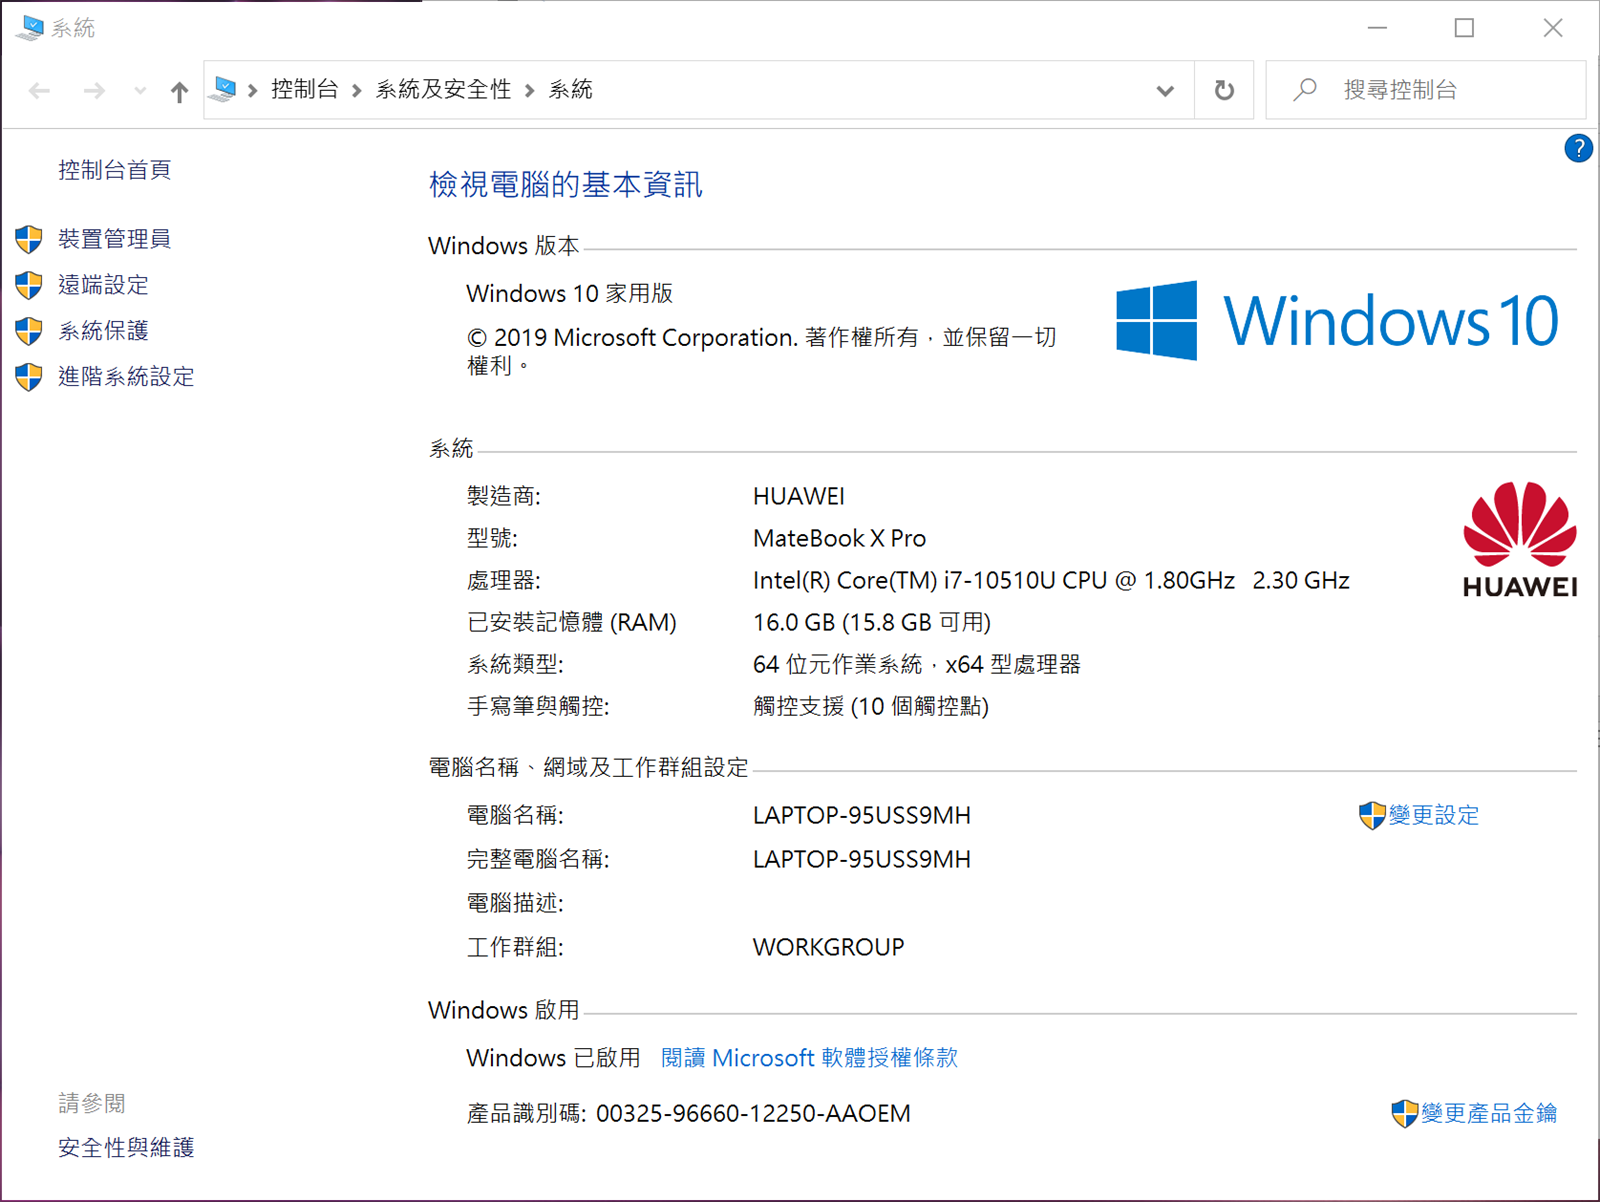The height and width of the screenshot is (1202, 1600).
Task: Click 變更產品金鑰 link
Action: click(x=1487, y=1113)
